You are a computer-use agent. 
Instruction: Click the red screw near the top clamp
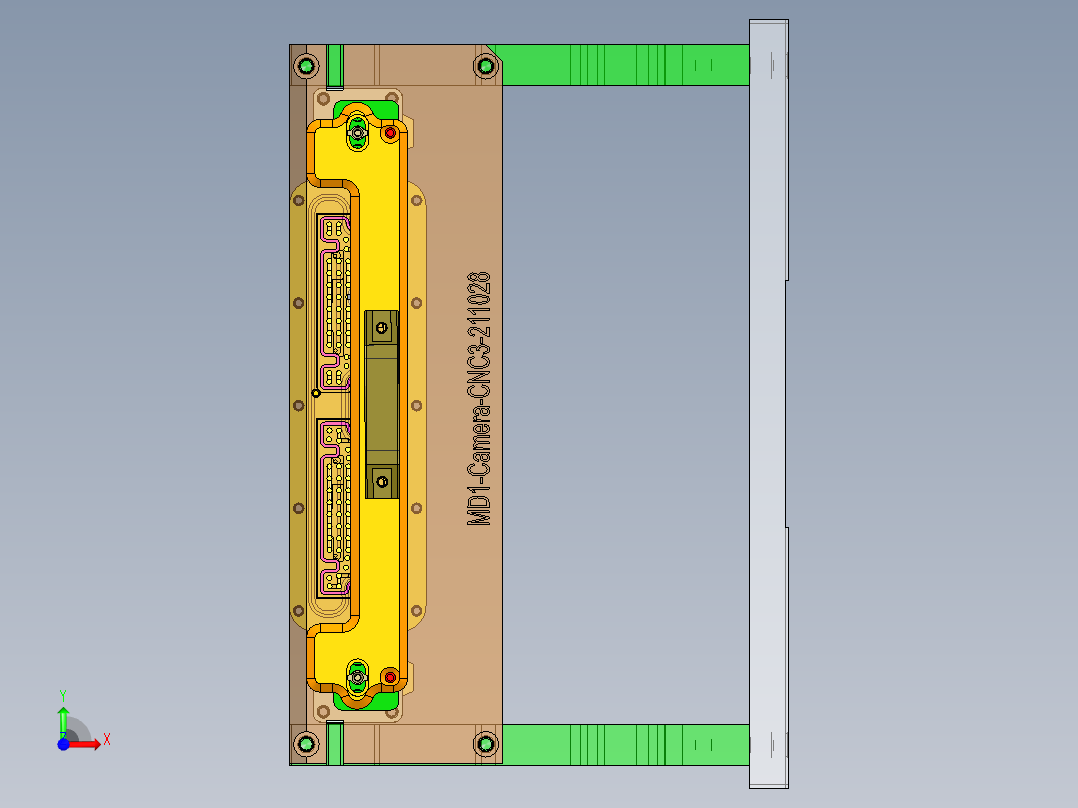click(x=389, y=131)
